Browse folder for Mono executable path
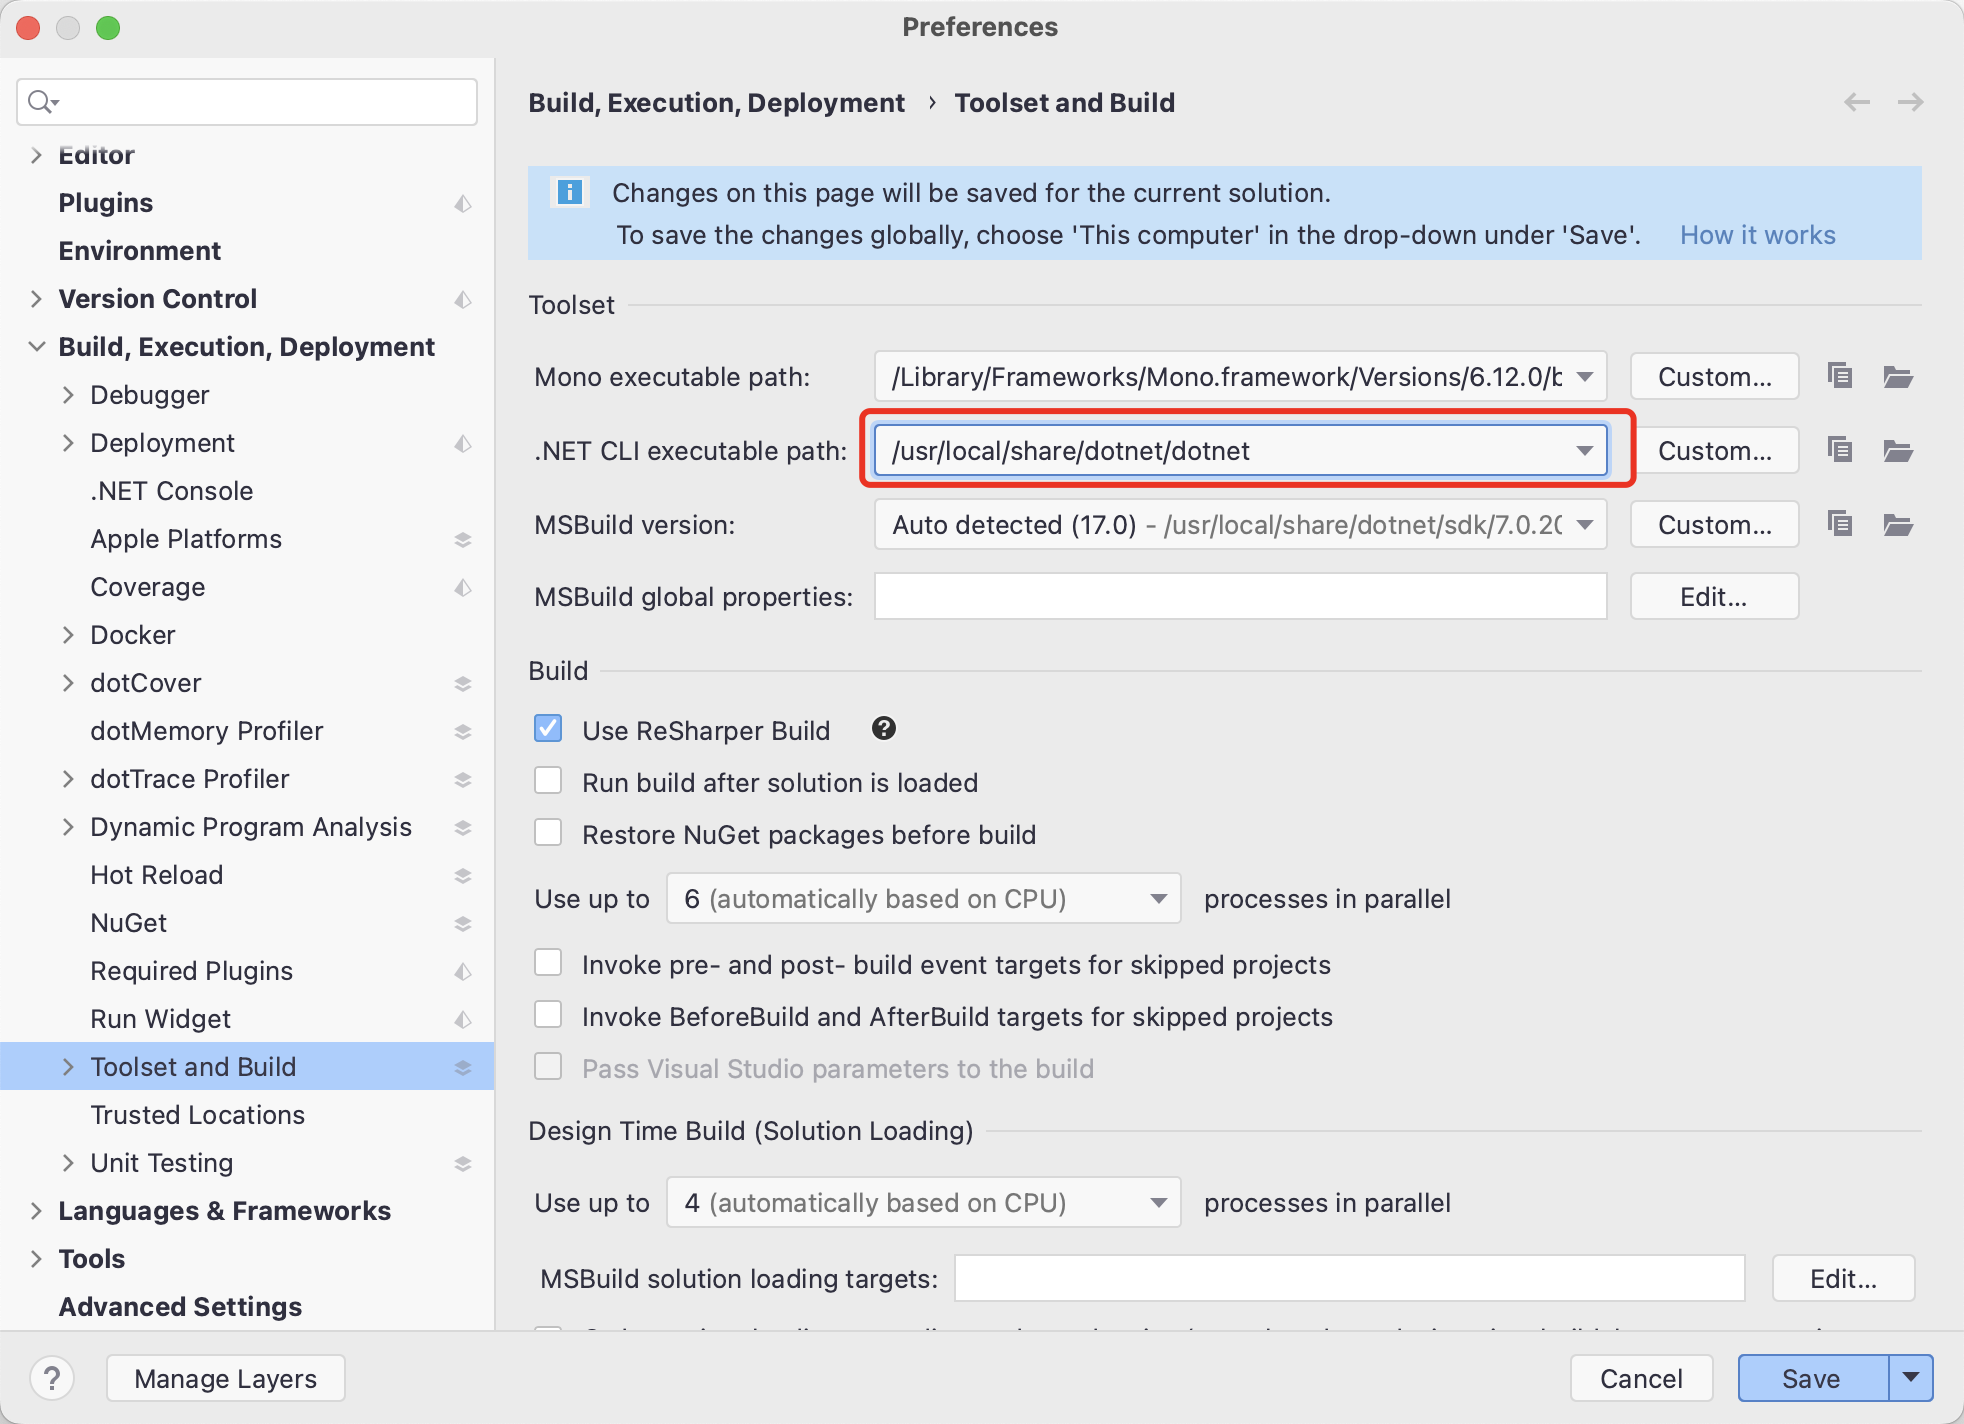 [x=1898, y=376]
